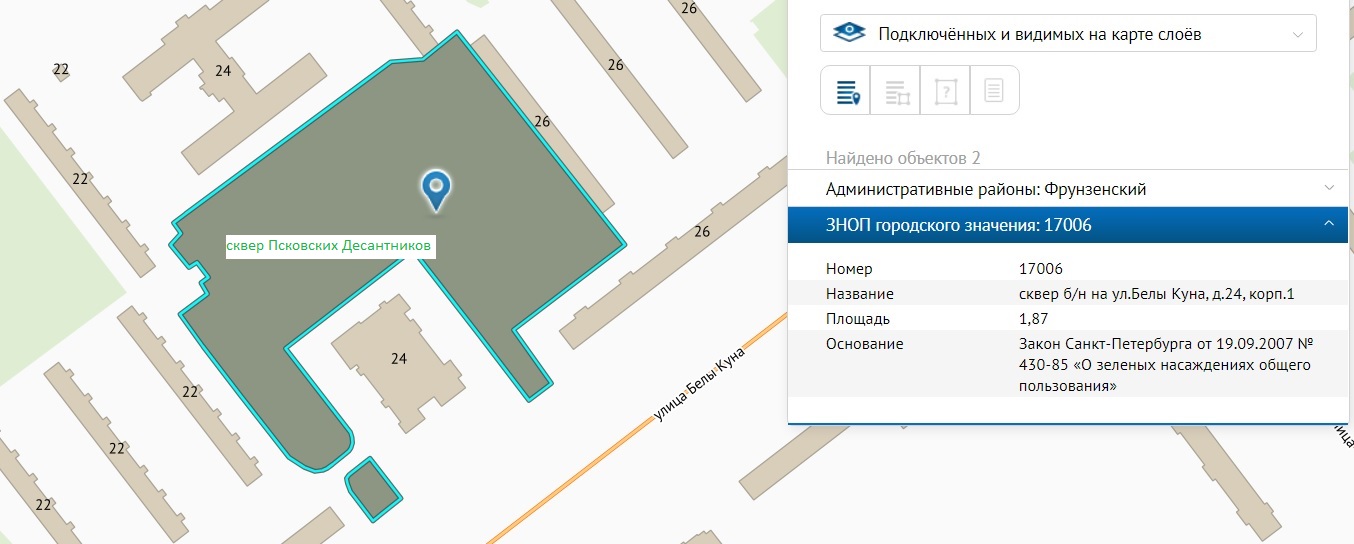Click the blue location pin marker
This screenshot has width=1354, height=544.
pyautogui.click(x=435, y=189)
